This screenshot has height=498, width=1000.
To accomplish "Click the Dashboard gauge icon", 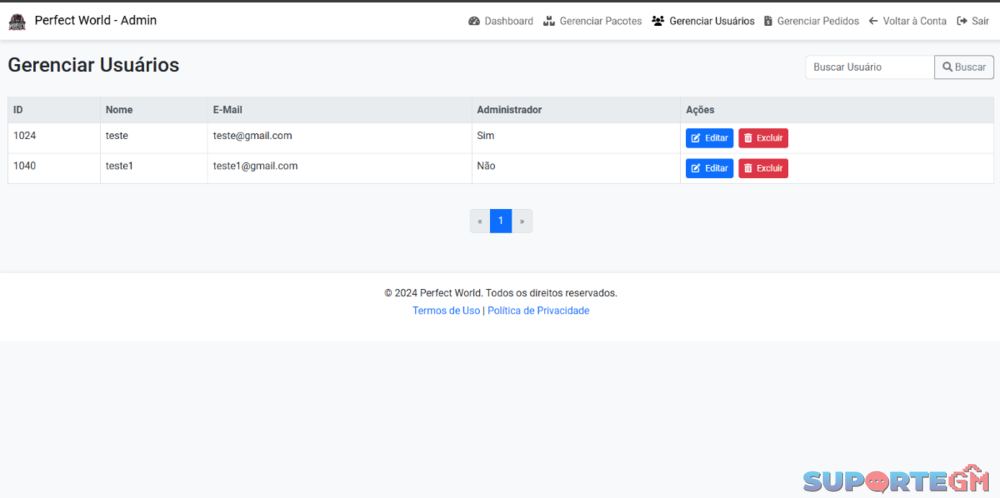I will tap(474, 21).
